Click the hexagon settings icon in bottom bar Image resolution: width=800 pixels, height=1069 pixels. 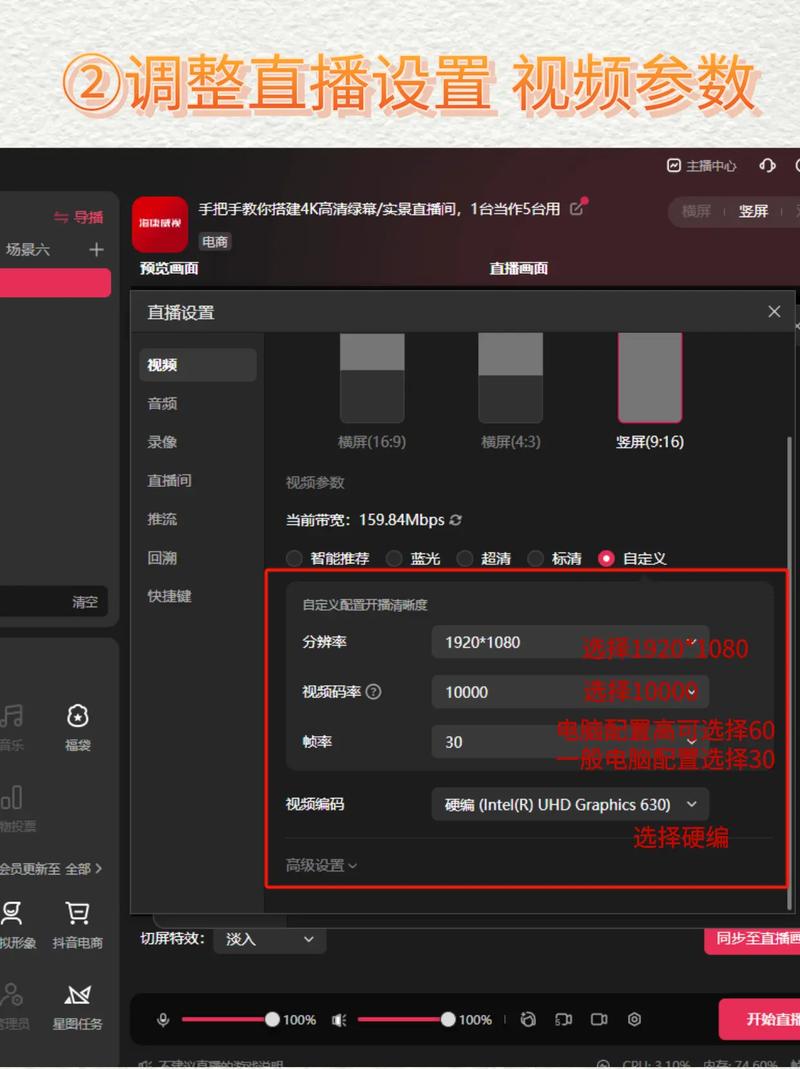pos(634,1019)
